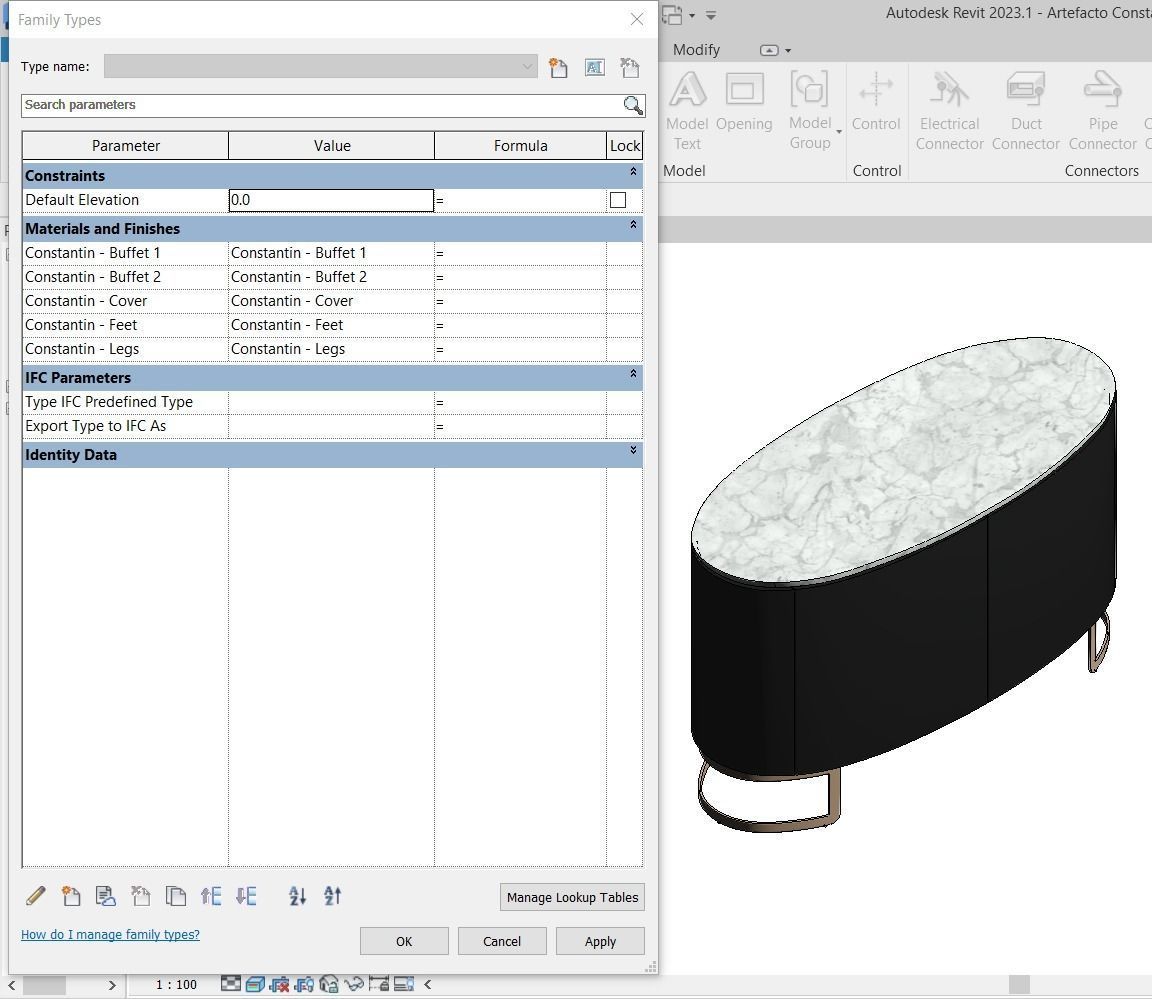Click the Move Parameter Up icon
The height and width of the screenshot is (999, 1152).
211,895
